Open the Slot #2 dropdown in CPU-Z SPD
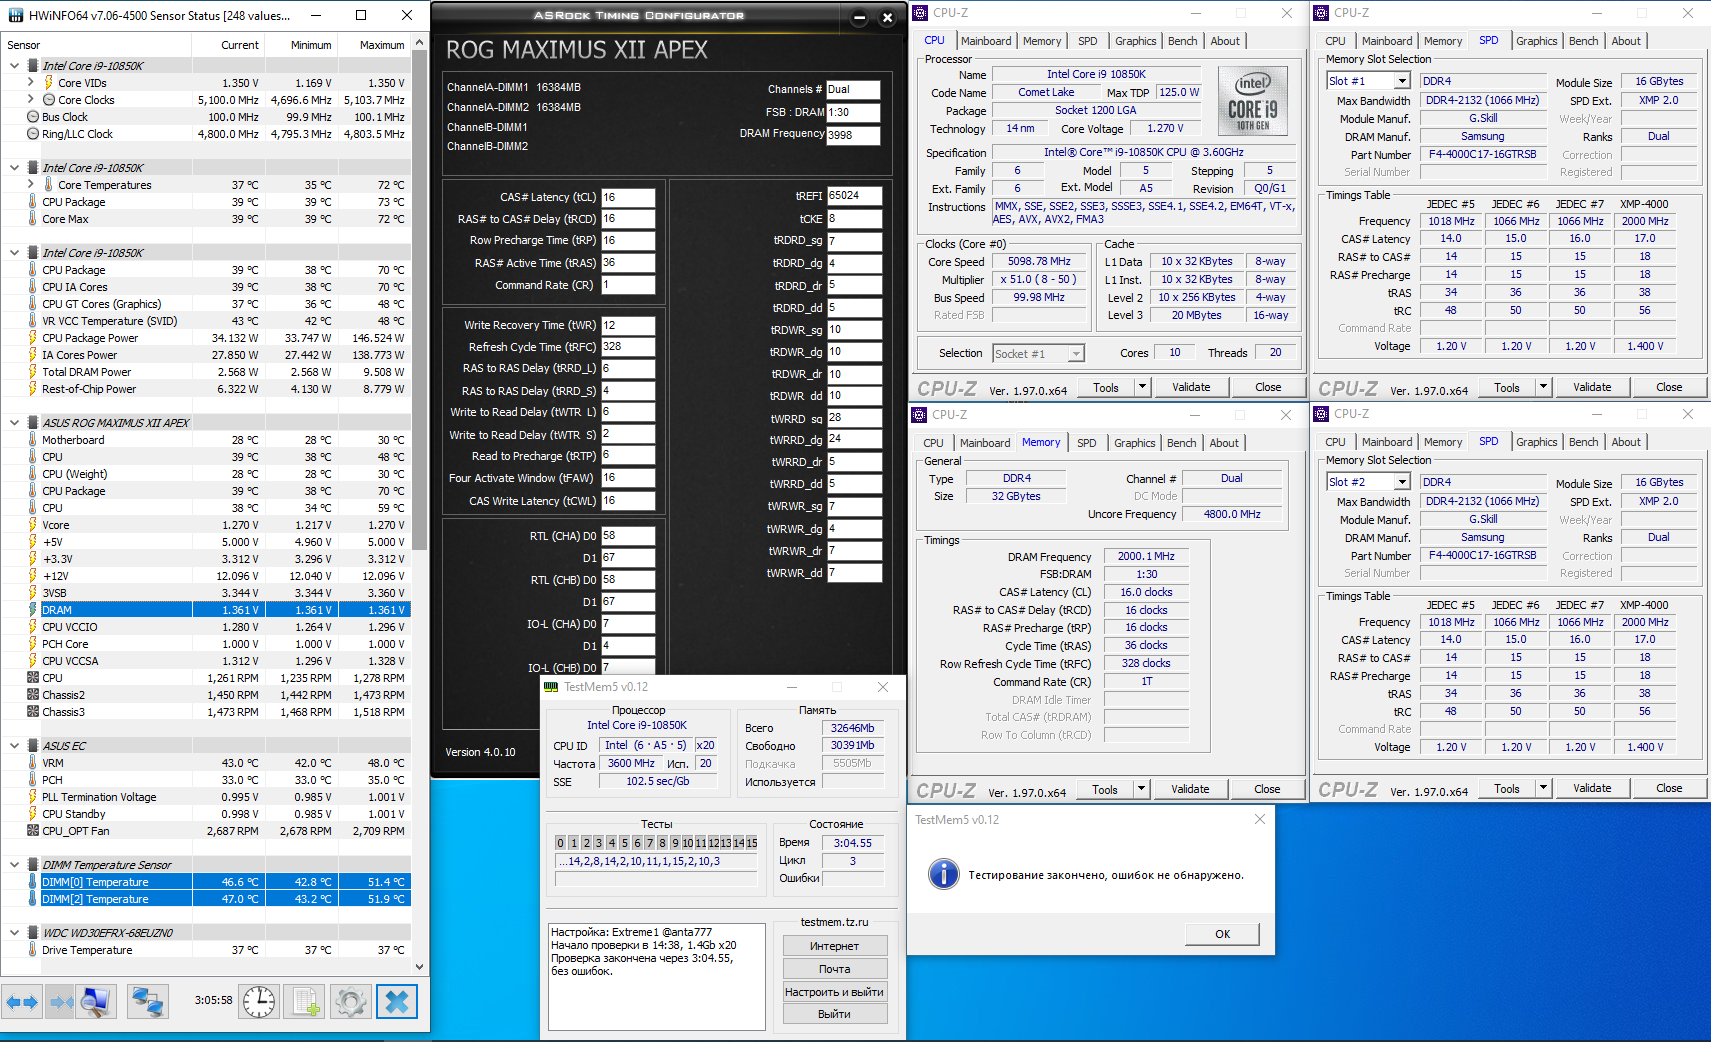 tap(1402, 482)
